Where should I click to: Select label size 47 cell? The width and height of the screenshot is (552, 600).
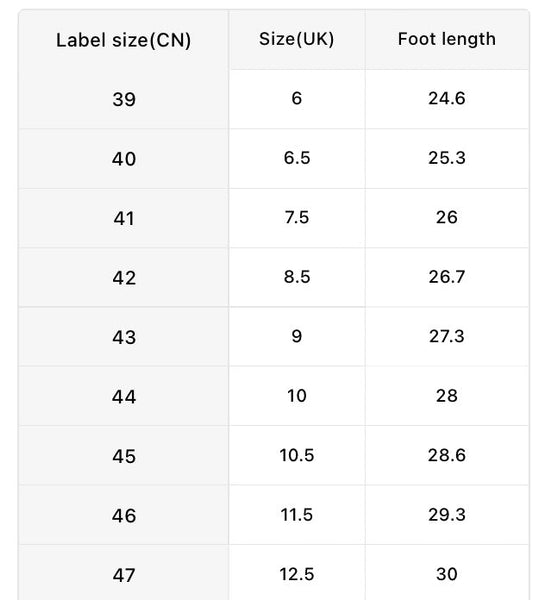click(124, 574)
